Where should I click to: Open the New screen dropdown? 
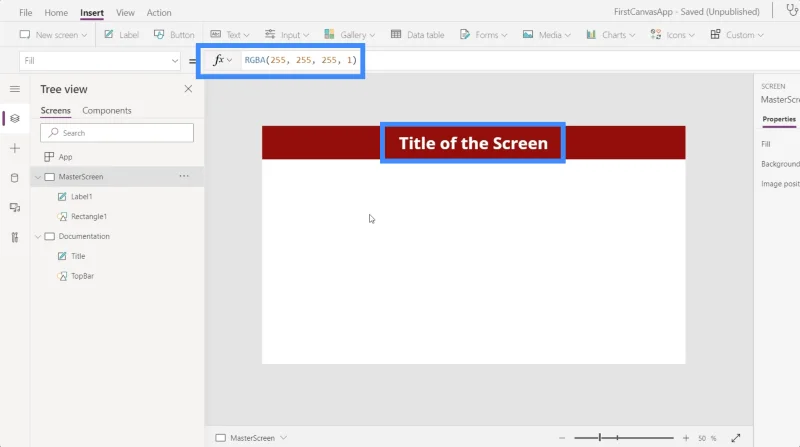coord(53,35)
